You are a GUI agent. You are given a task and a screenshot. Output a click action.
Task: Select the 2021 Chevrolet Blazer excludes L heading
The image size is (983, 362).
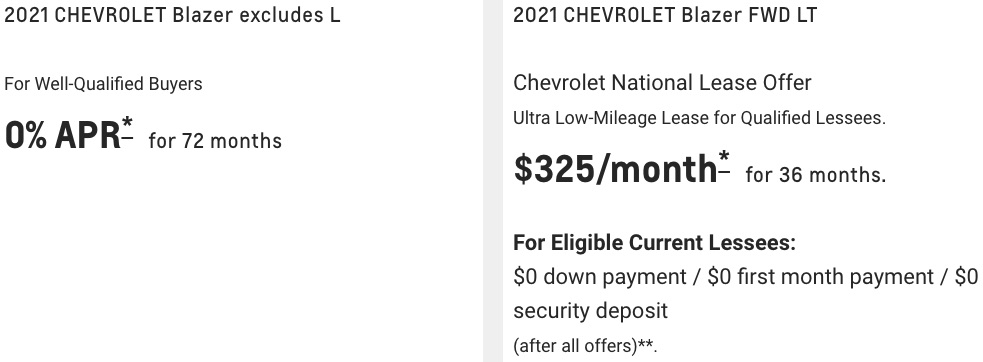(x=172, y=15)
